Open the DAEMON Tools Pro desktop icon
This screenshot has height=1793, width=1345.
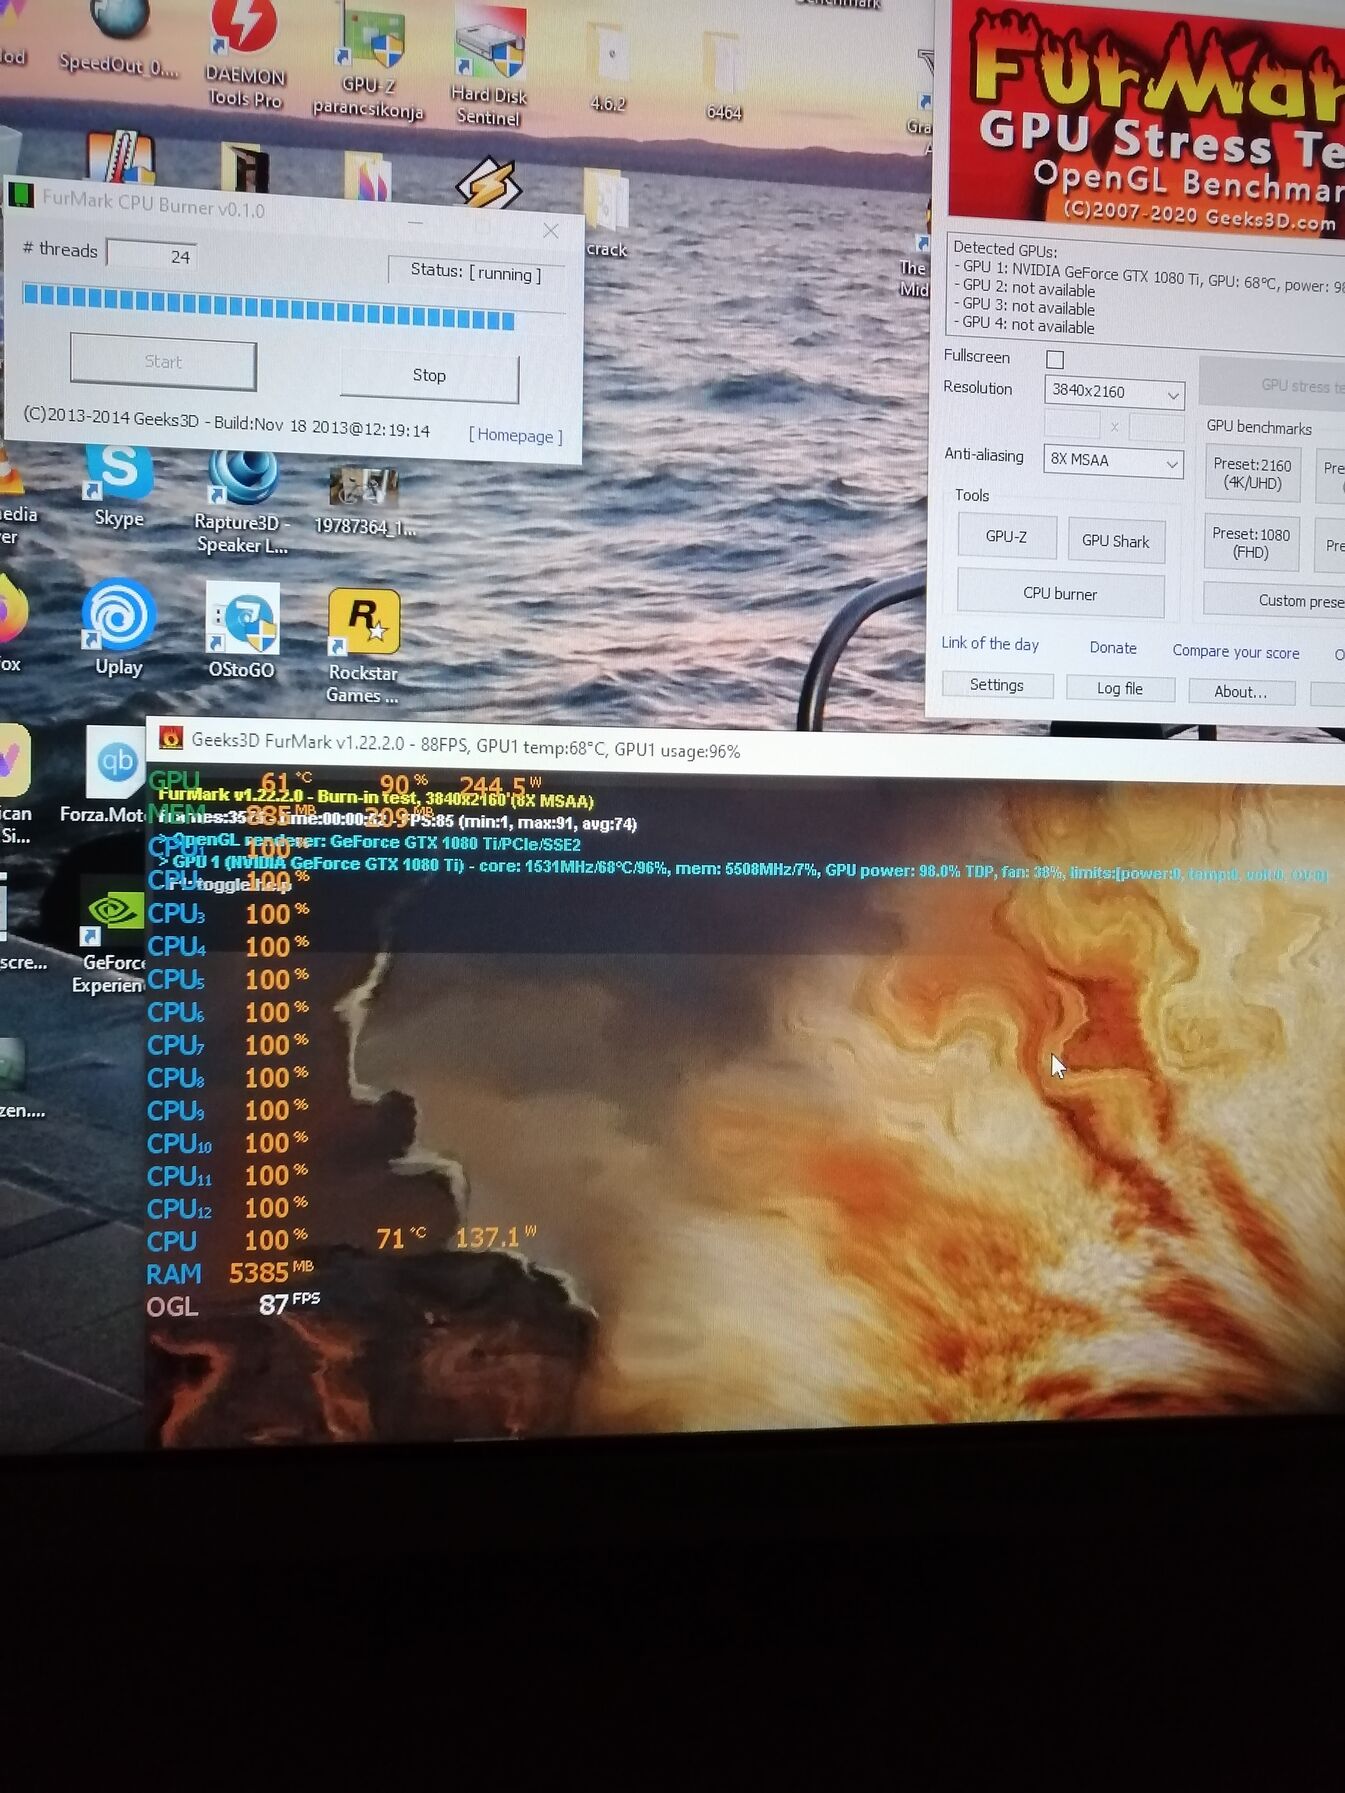point(244,50)
